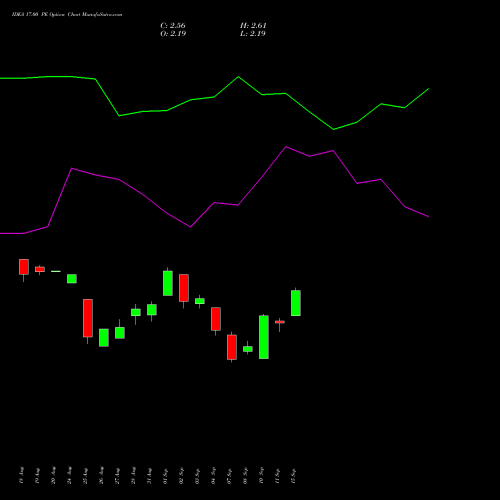Click the "19 Aug" date axis label
The height and width of the screenshot is (500, 500).
click(x=38, y=476)
